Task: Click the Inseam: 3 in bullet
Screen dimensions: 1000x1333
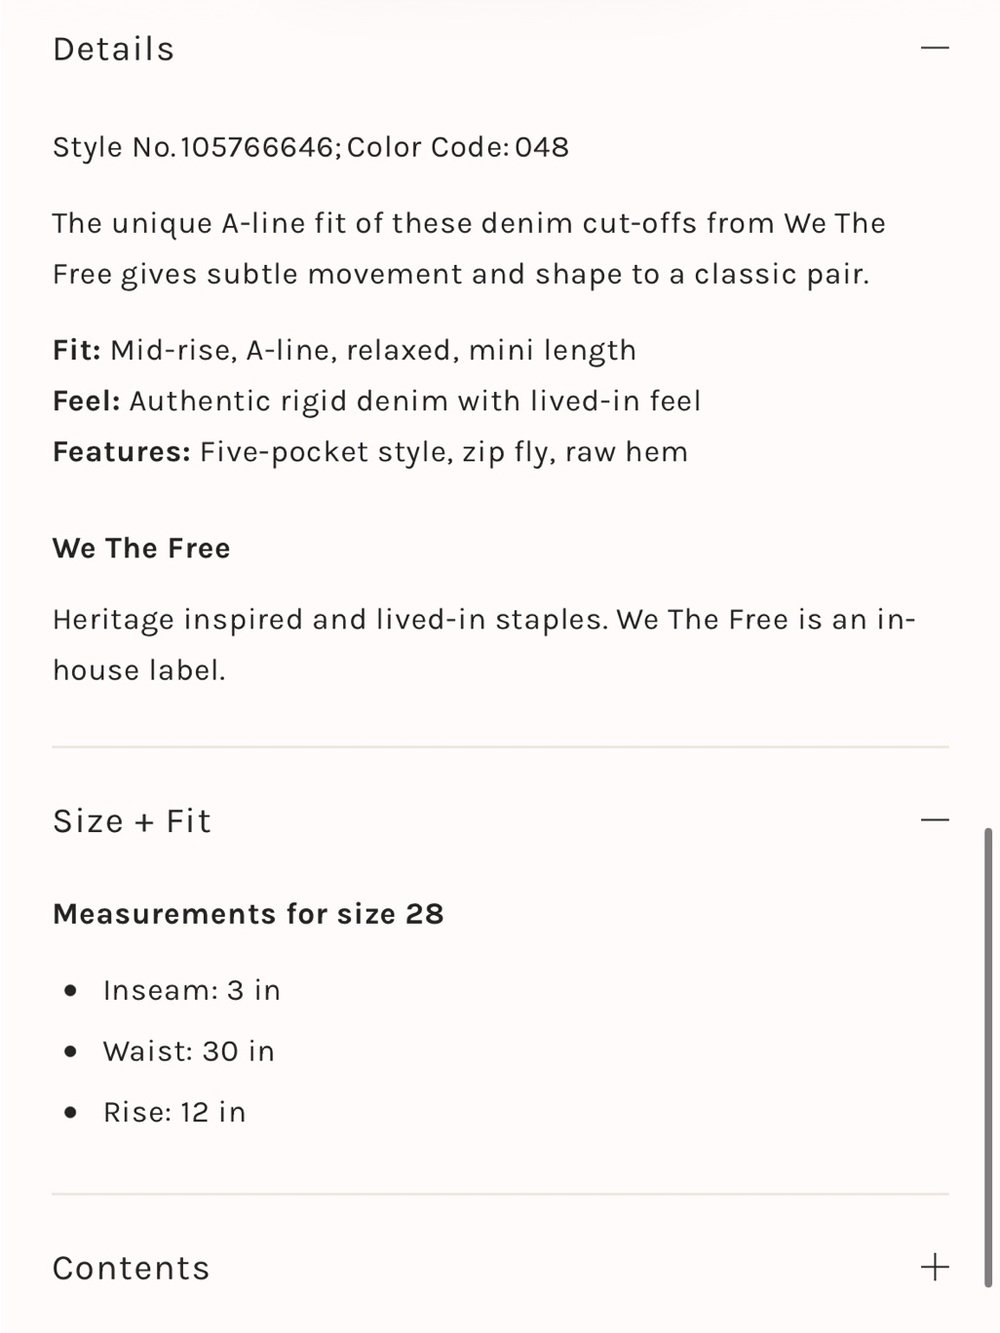Action: [192, 990]
